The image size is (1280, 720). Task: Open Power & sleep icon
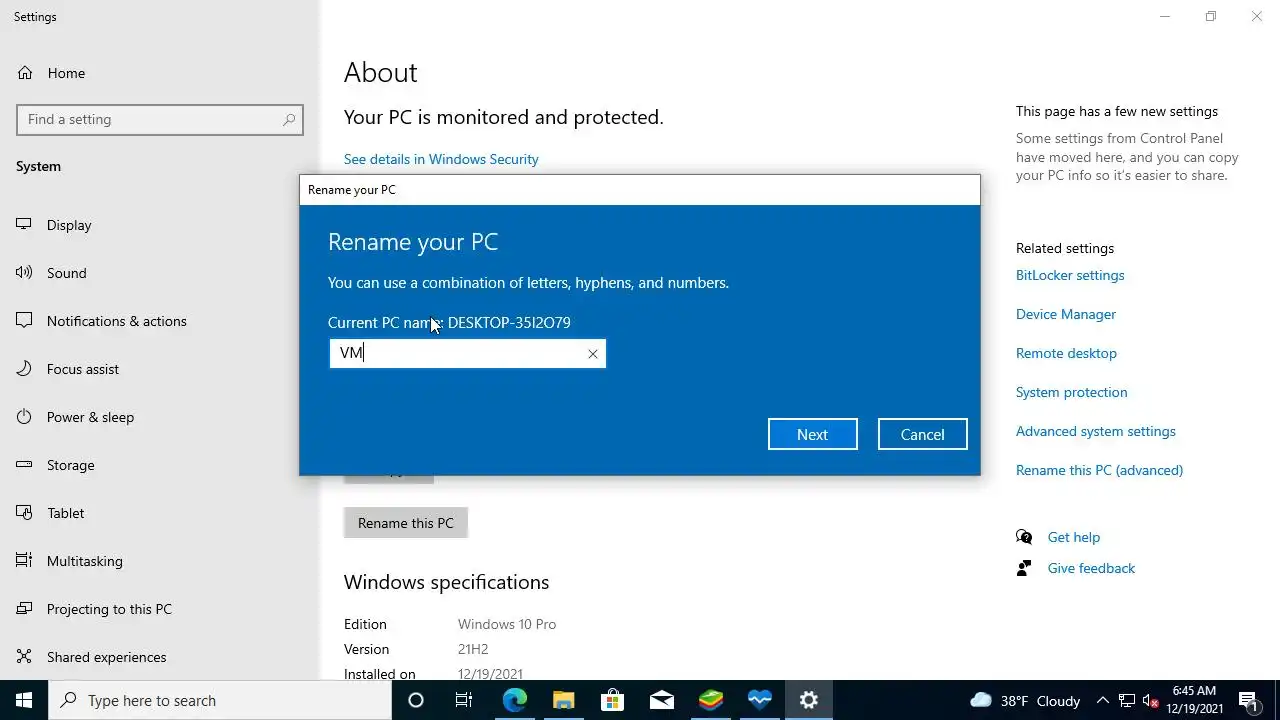(24, 417)
